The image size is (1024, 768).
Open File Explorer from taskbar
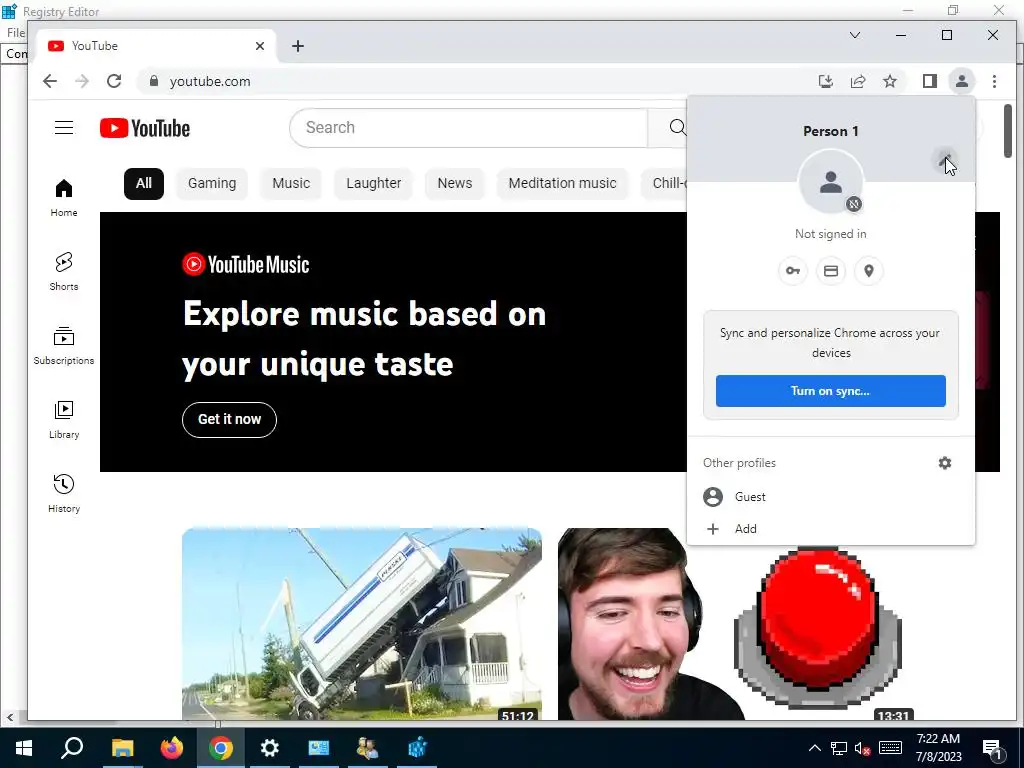(122, 748)
